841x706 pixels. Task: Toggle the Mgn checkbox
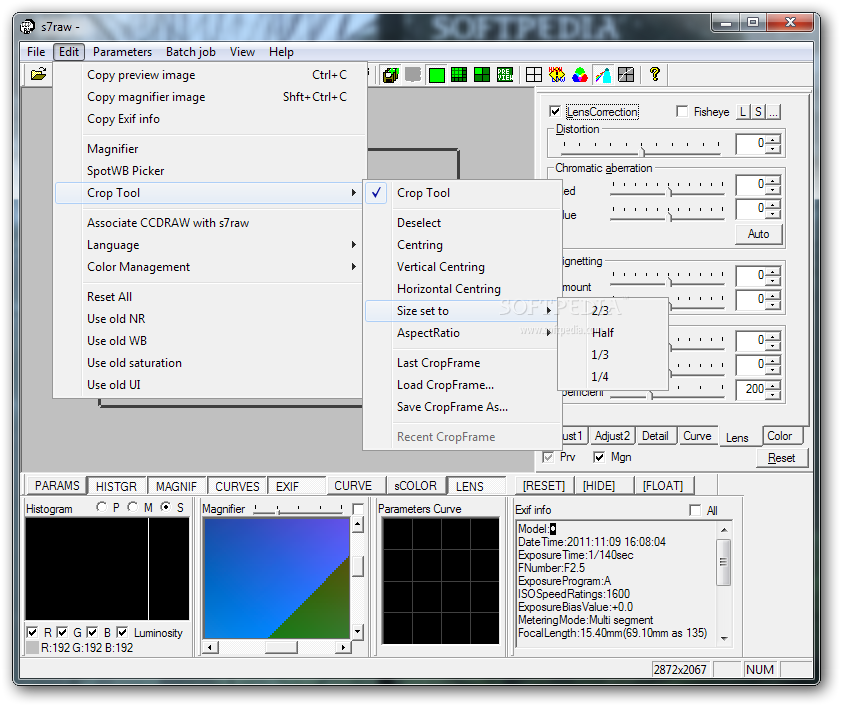click(x=599, y=457)
